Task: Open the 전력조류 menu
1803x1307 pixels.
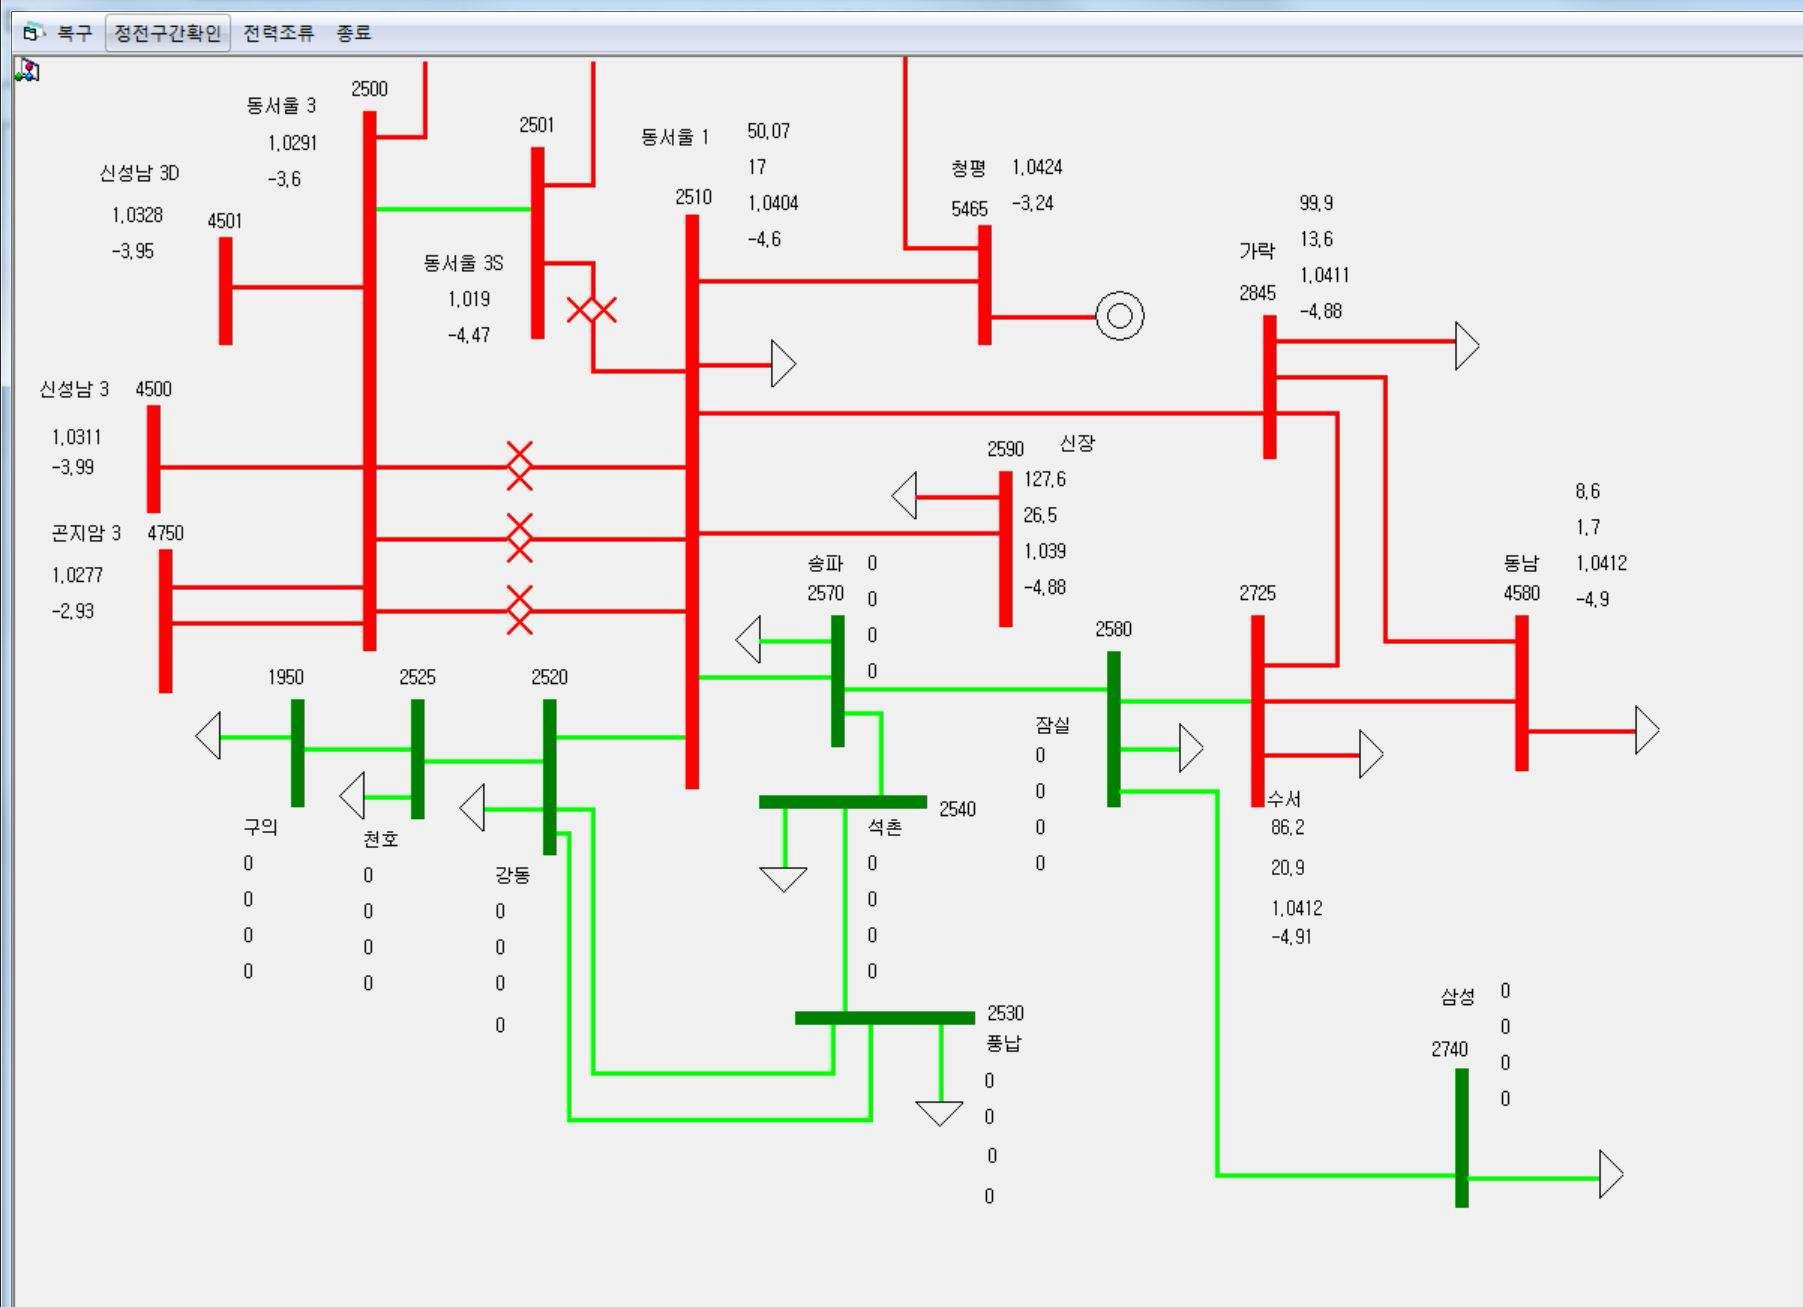Action: pos(278,33)
